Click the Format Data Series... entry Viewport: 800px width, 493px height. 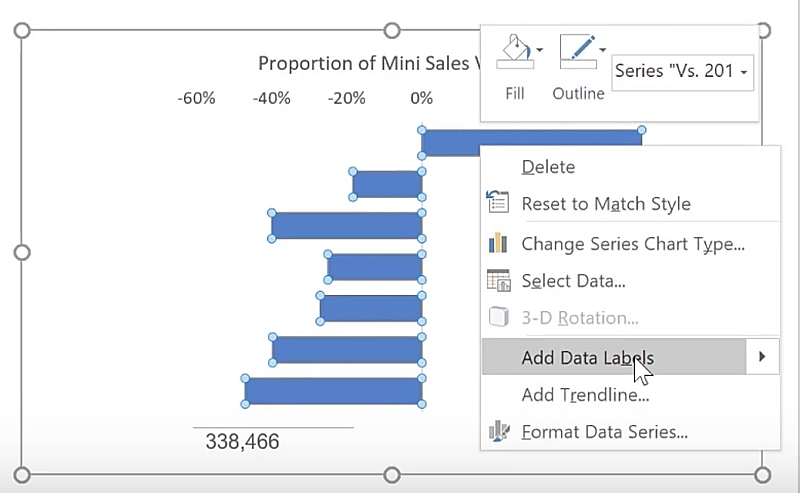[x=604, y=432]
